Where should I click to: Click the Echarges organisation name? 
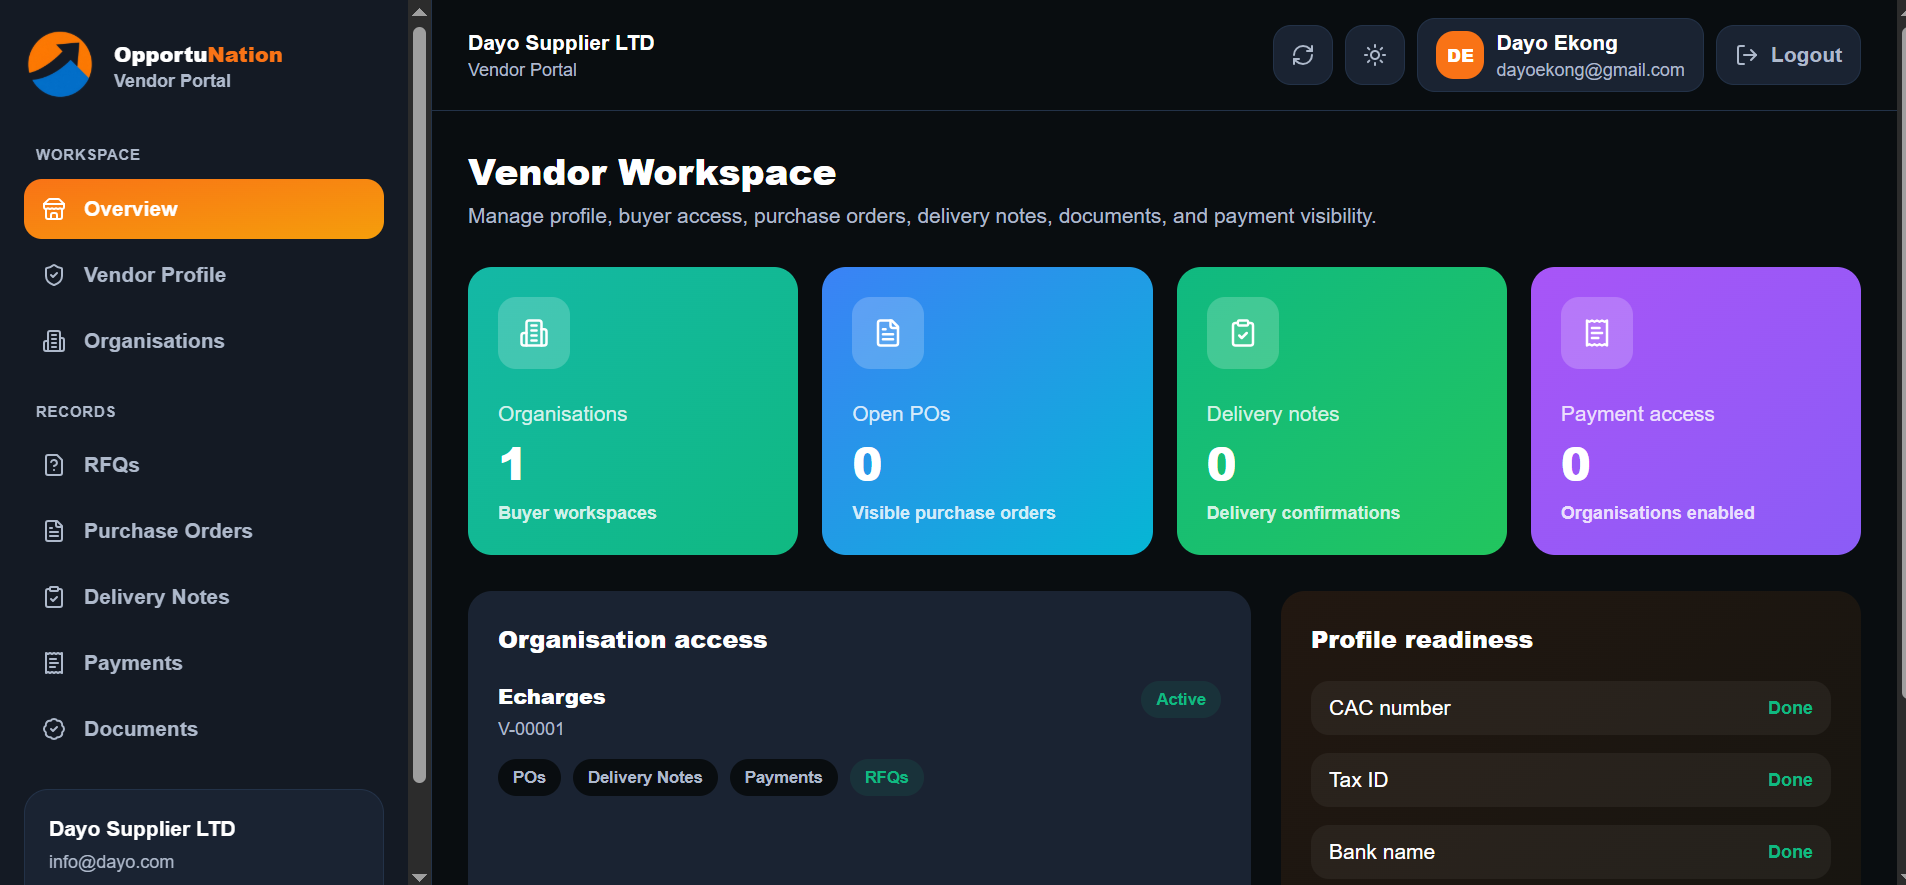[552, 697]
